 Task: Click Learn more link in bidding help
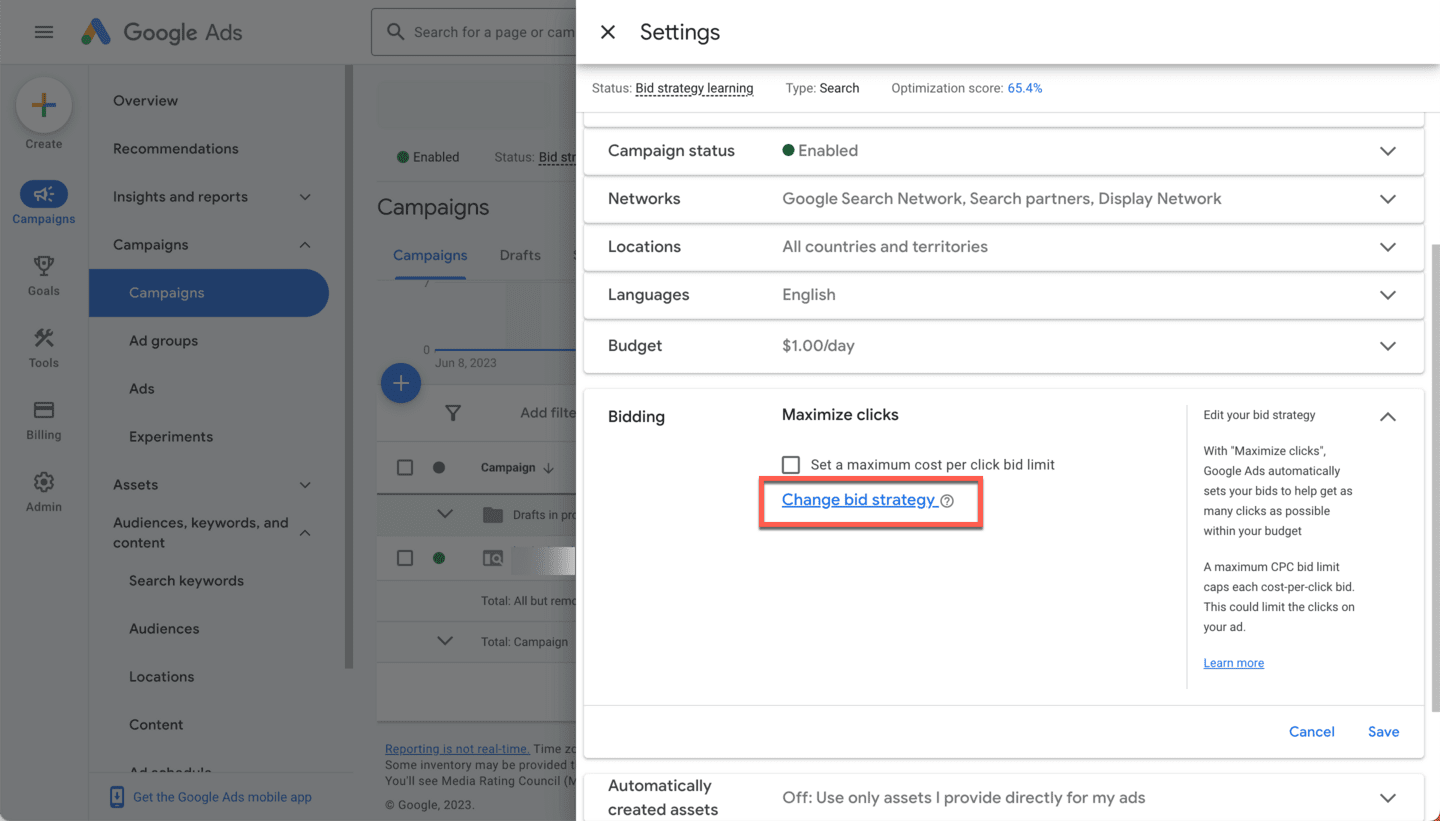pyautogui.click(x=1233, y=663)
